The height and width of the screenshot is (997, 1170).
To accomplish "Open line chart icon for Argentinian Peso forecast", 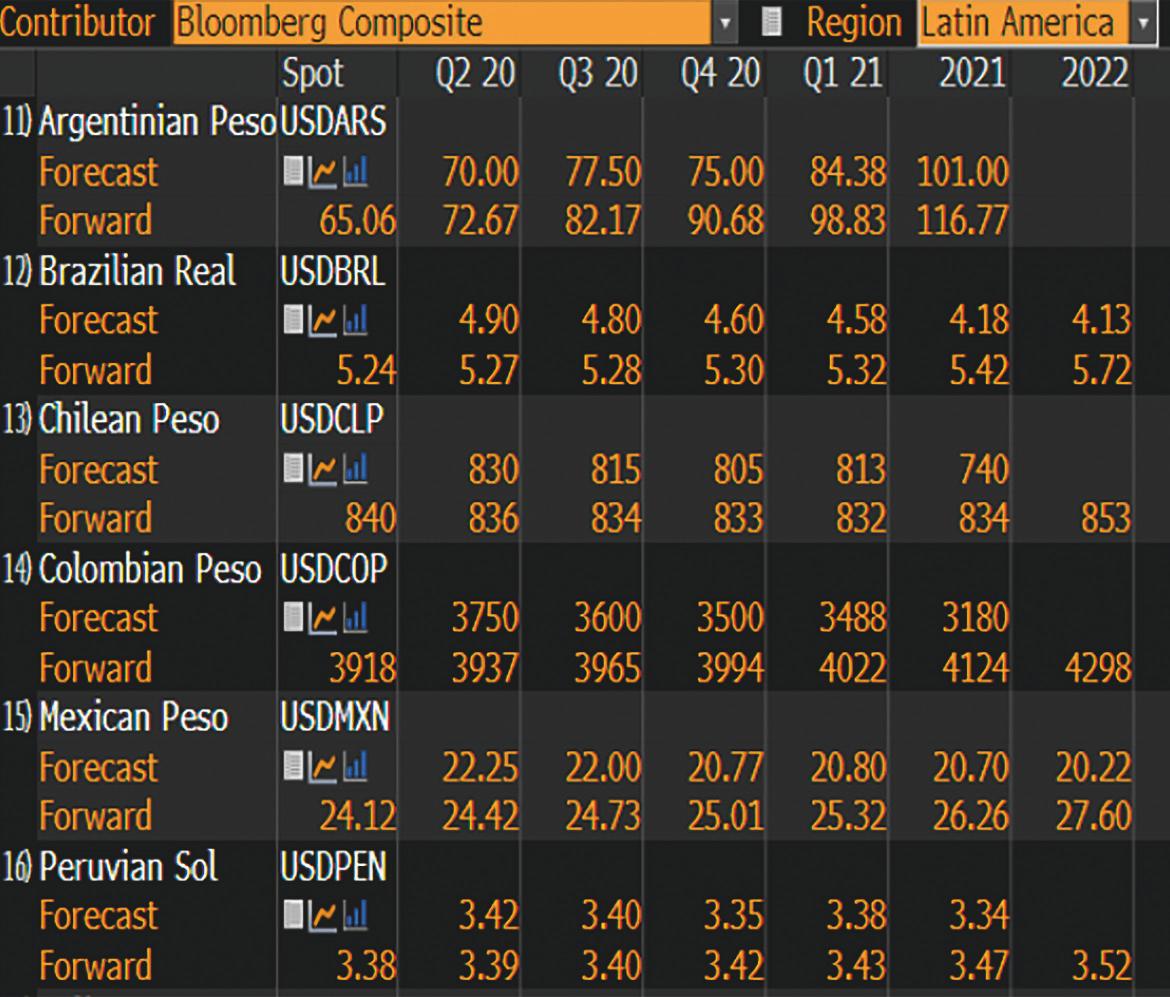I will [x=324, y=173].
